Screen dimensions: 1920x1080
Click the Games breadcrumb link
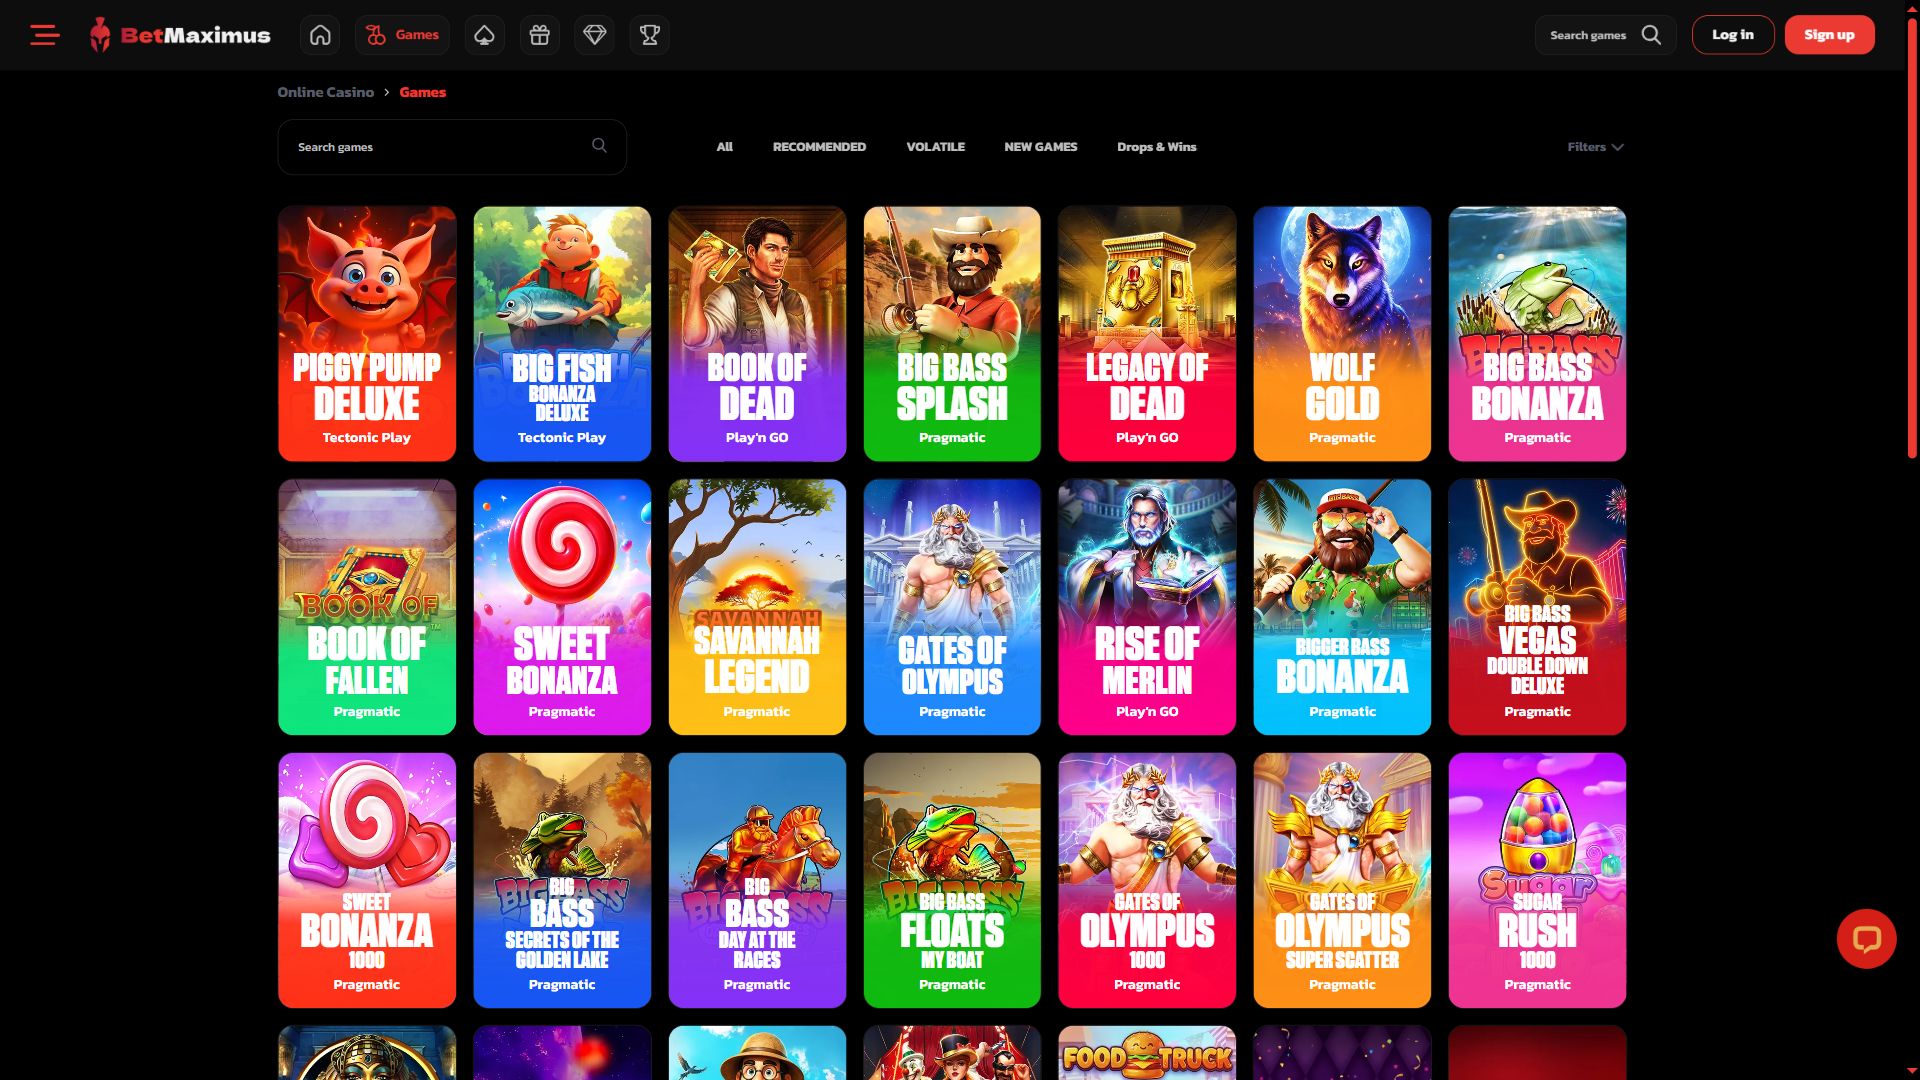pyautogui.click(x=423, y=92)
